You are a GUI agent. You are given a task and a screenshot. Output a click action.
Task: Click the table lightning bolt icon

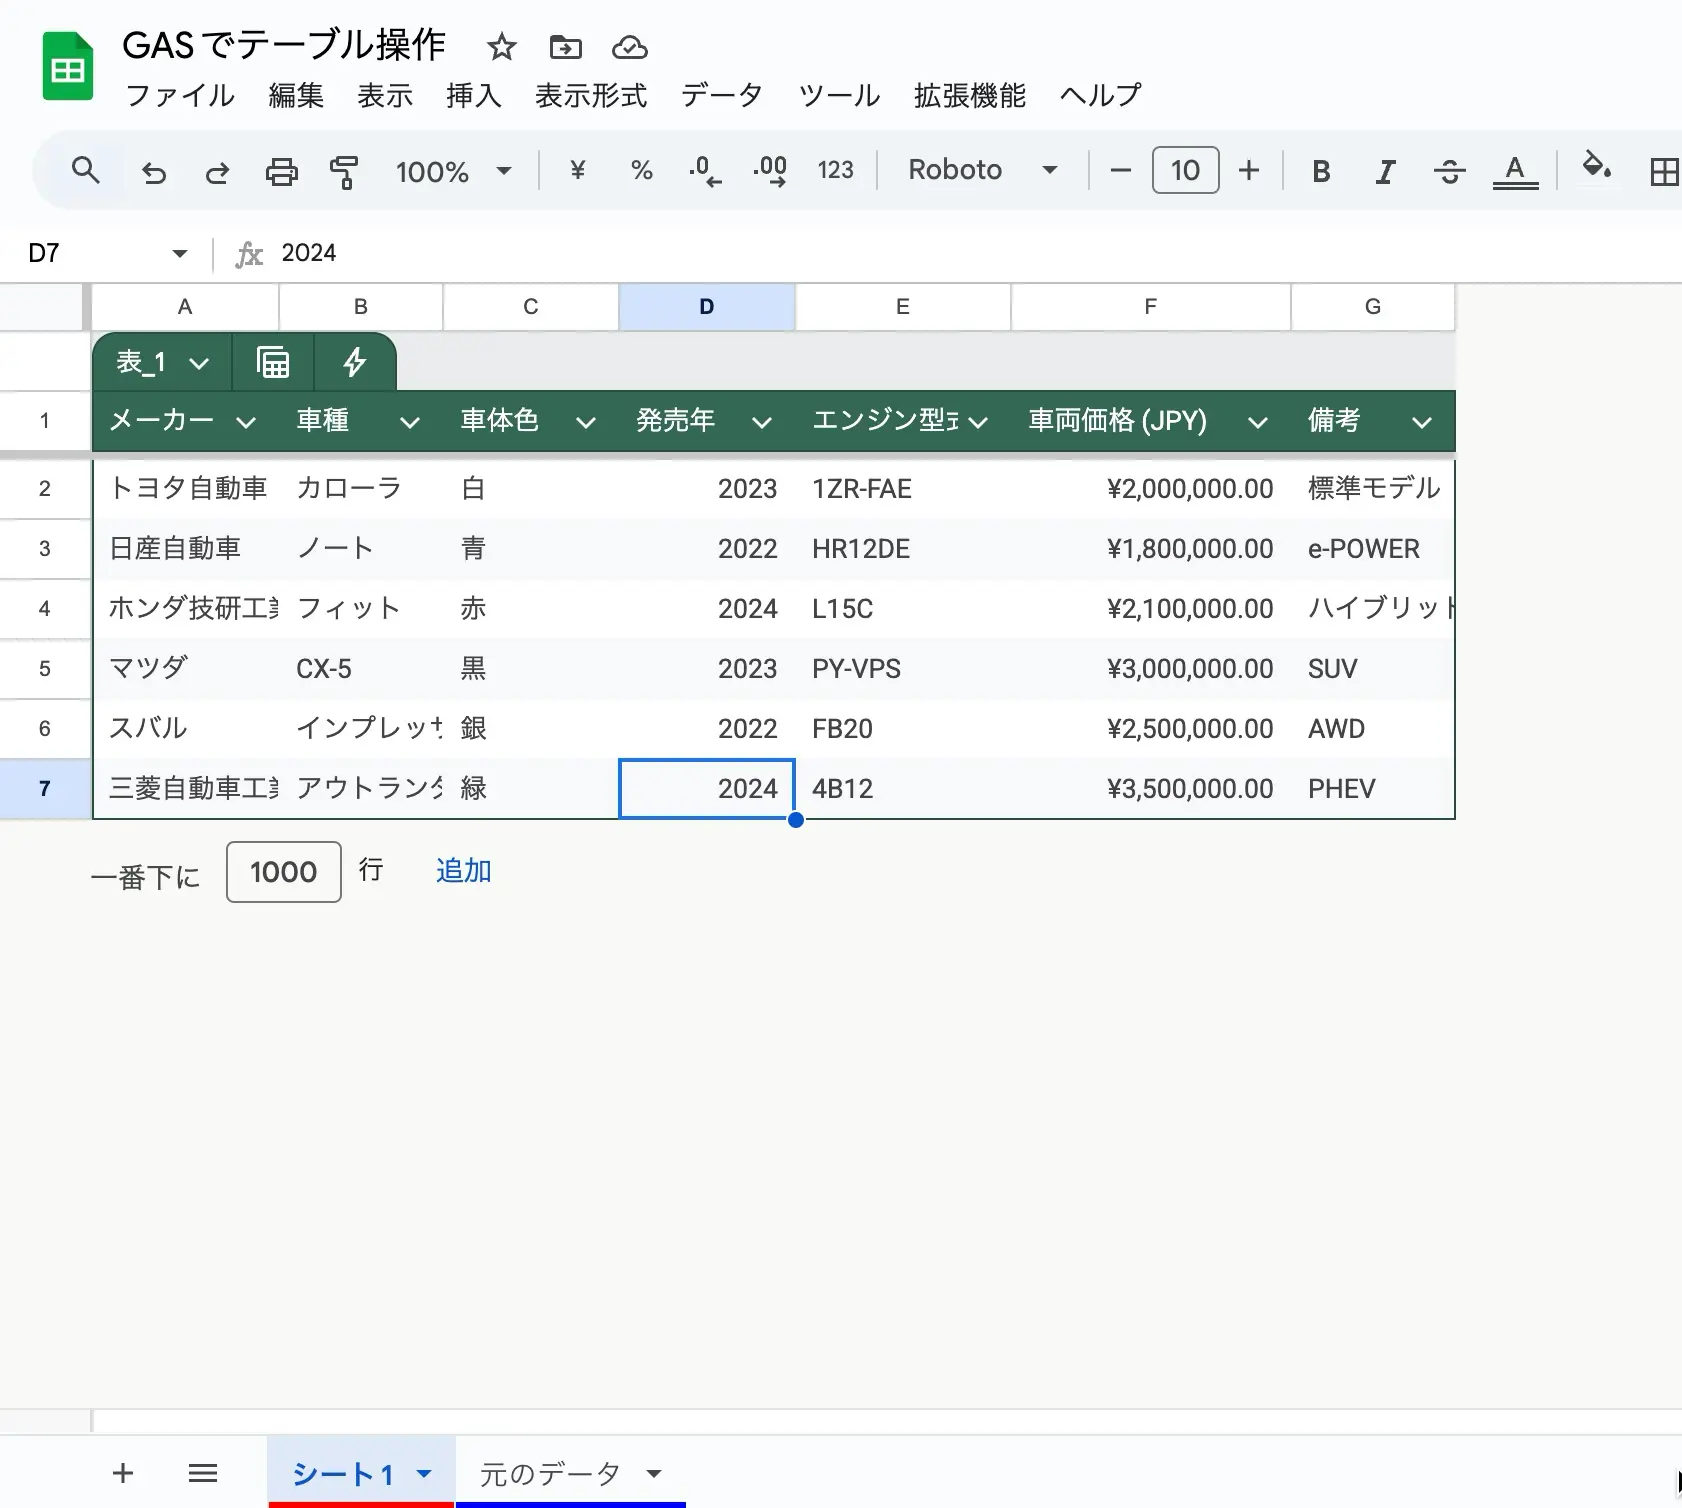pos(354,362)
